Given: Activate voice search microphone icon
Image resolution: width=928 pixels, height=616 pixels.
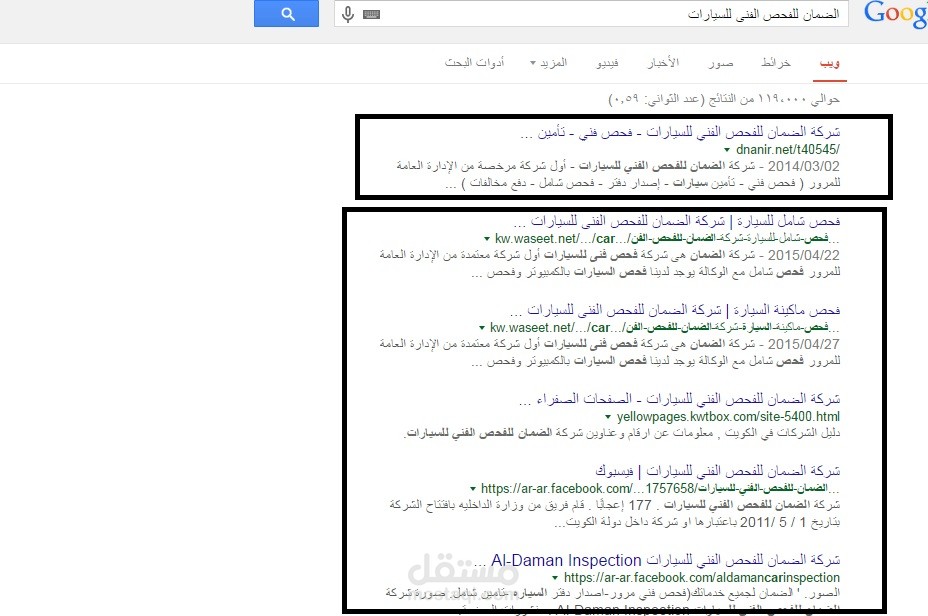Looking at the screenshot, I should click(x=348, y=14).
